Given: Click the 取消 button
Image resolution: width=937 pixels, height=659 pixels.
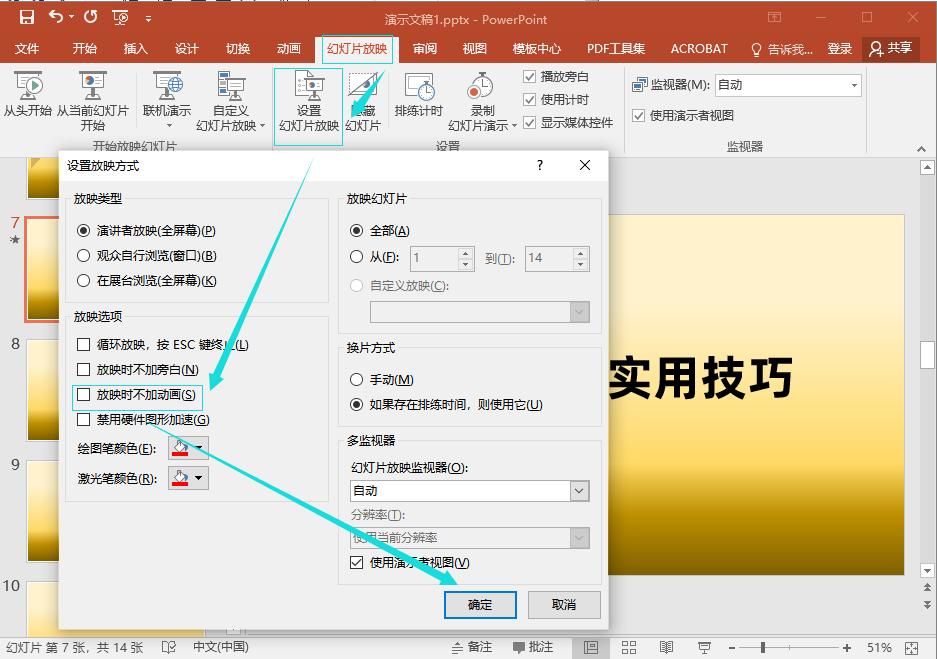Looking at the screenshot, I should [x=564, y=604].
